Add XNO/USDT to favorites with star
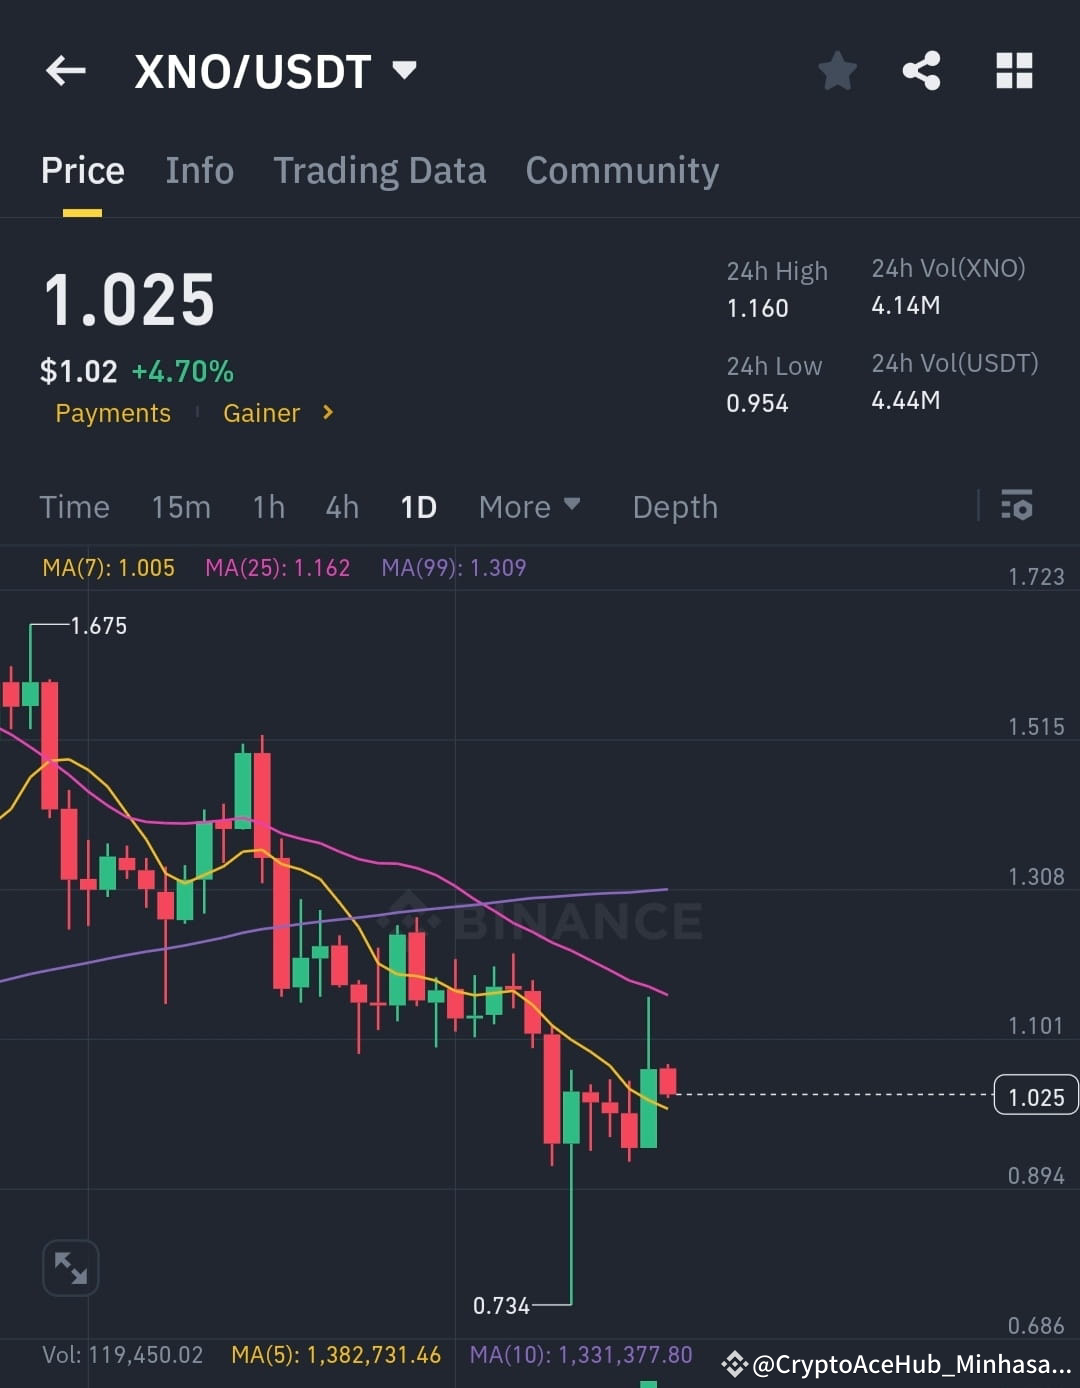Image resolution: width=1080 pixels, height=1388 pixels. [x=837, y=71]
